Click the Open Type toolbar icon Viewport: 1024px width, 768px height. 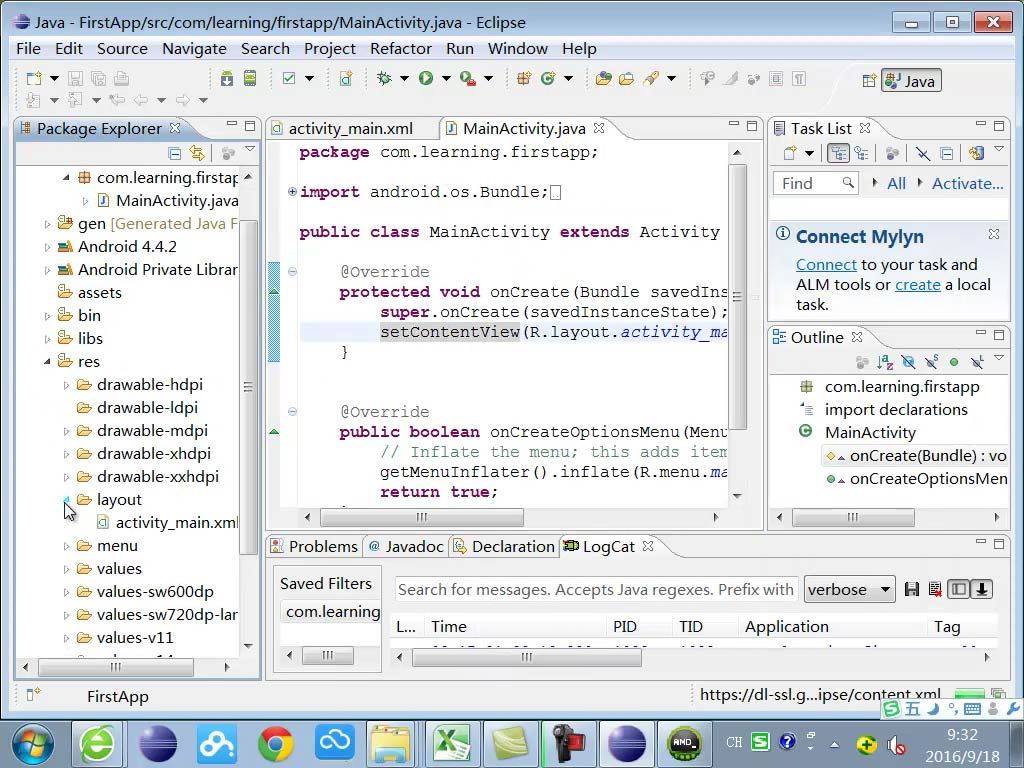tap(603, 79)
